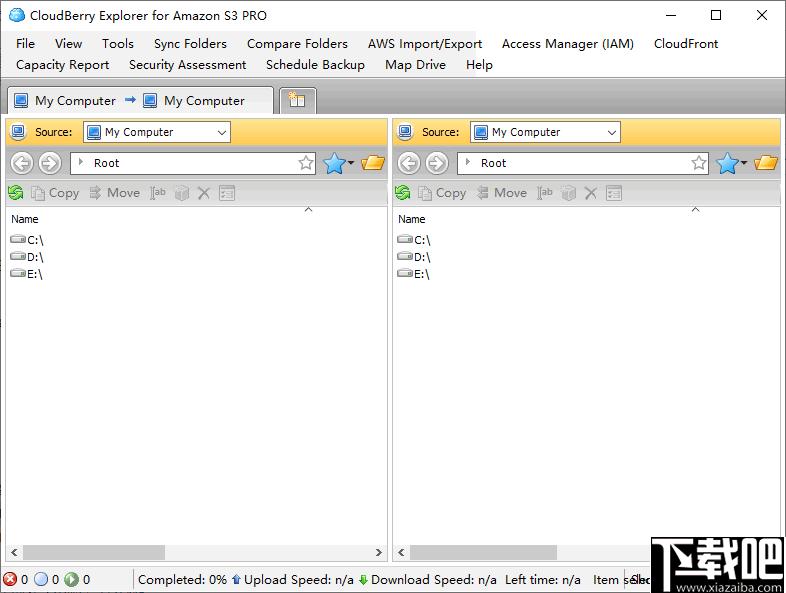Click Copy in the right pane toolbar

(442, 193)
